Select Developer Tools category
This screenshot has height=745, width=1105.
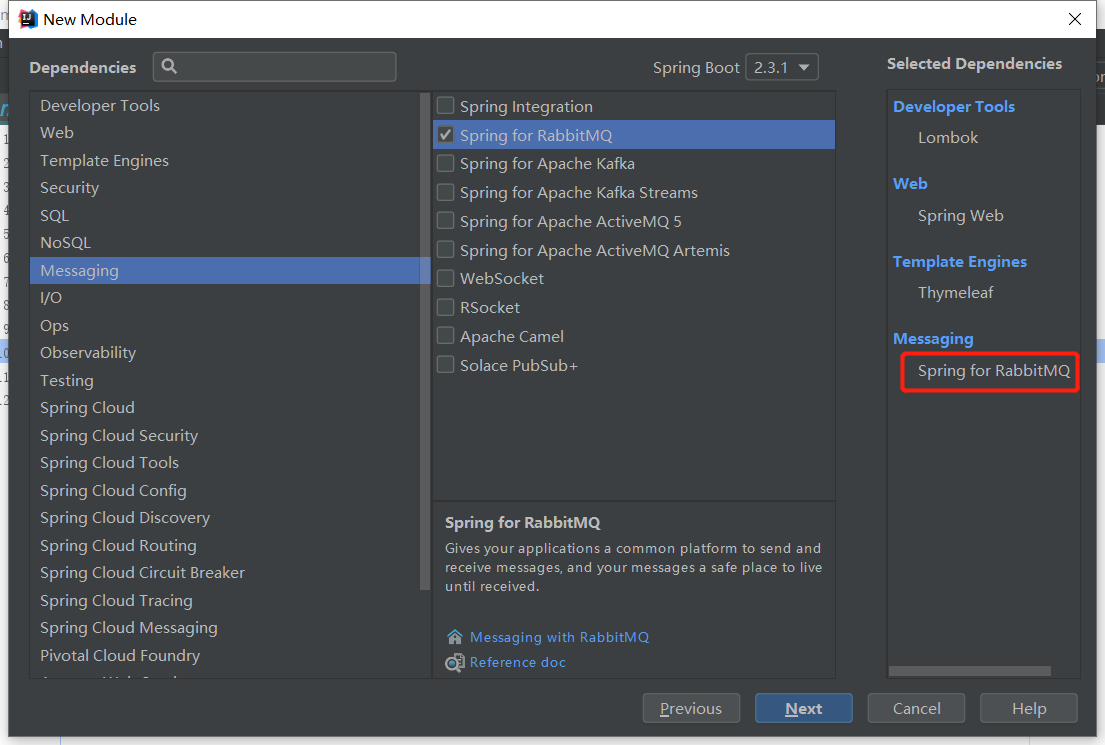point(226,106)
